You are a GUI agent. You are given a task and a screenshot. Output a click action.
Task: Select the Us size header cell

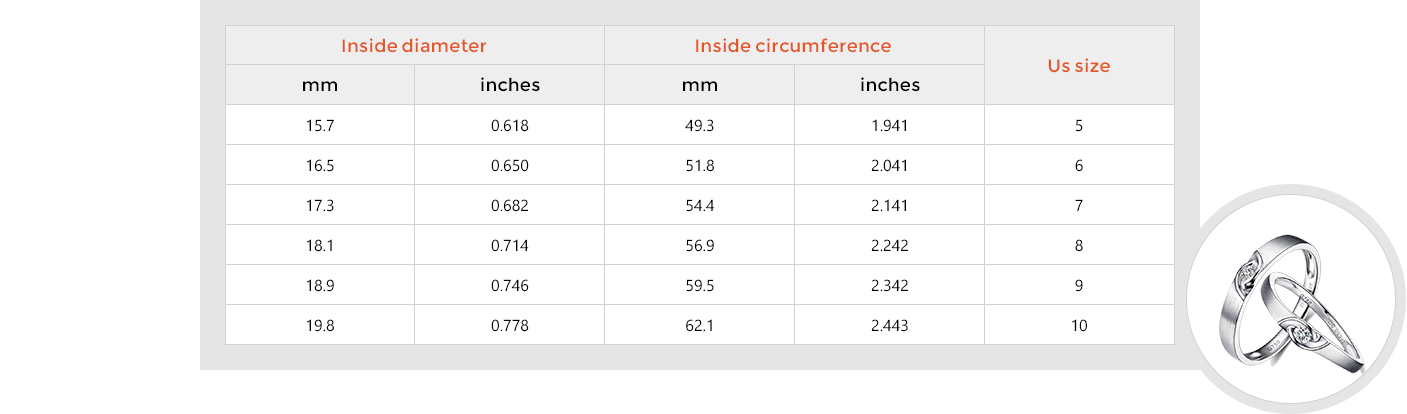point(1079,66)
